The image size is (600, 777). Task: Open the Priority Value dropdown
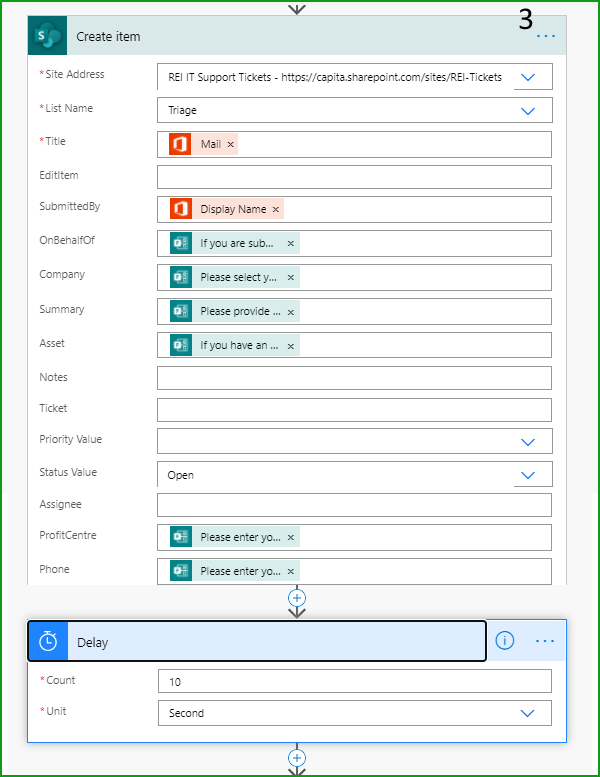(x=528, y=442)
